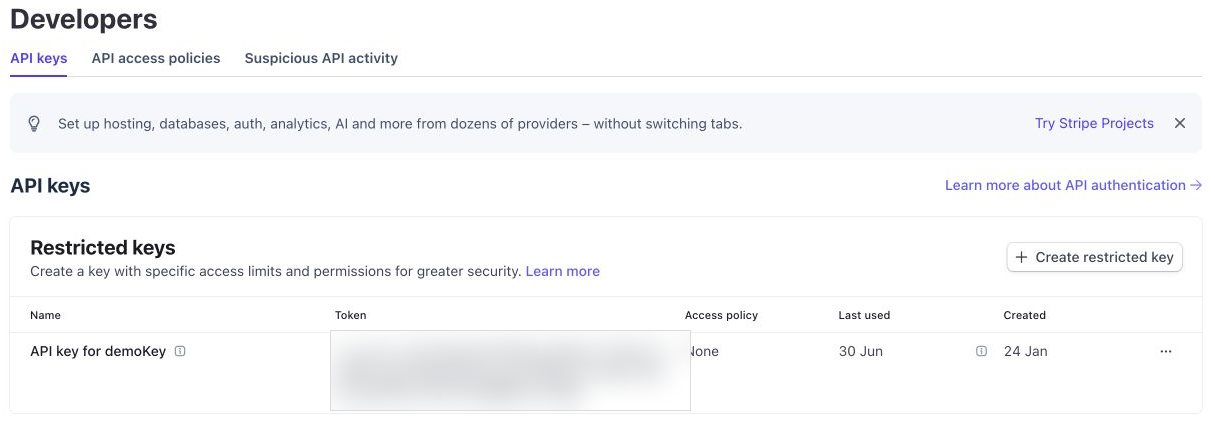The image size is (1215, 430).
Task: Click the Token column header
Action: [351, 315]
